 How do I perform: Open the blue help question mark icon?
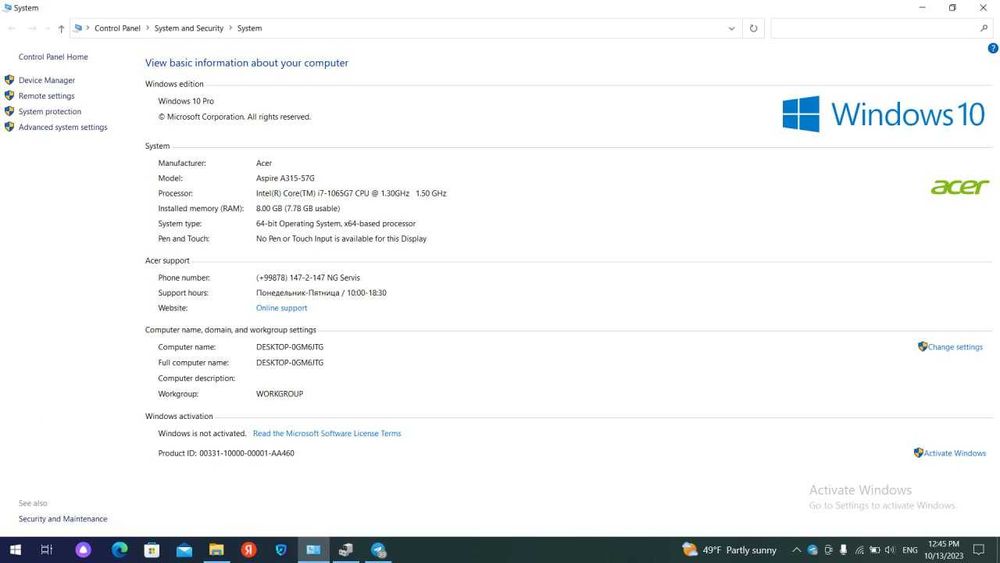click(x=993, y=48)
